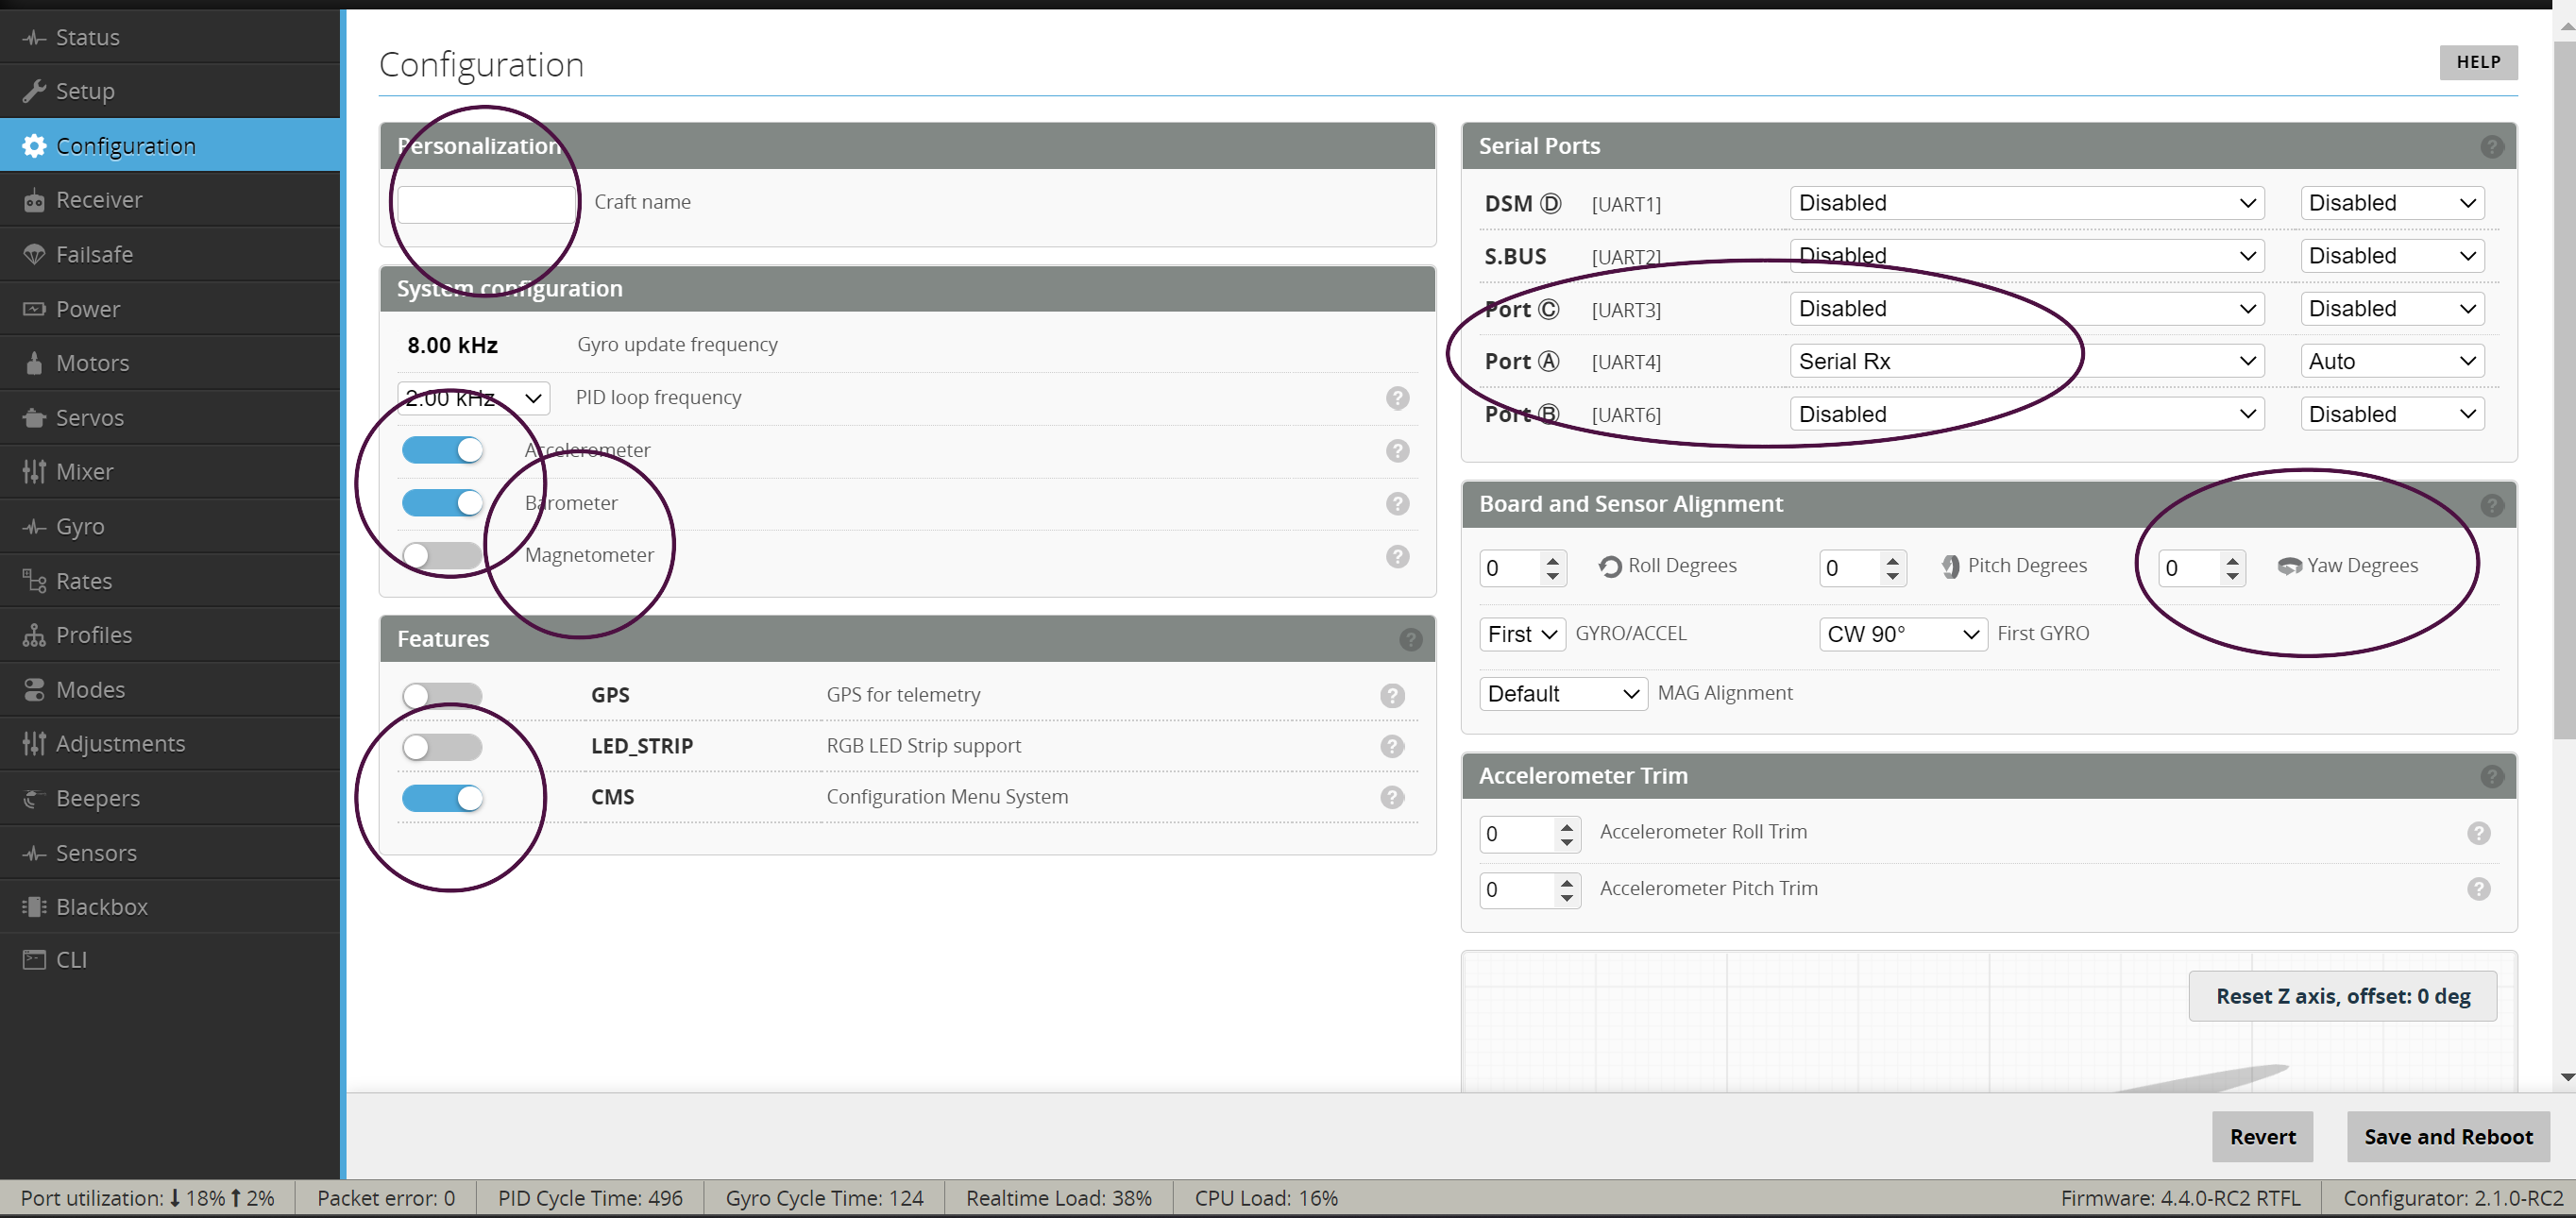Click the CMS feature help icon

(x=1391, y=797)
